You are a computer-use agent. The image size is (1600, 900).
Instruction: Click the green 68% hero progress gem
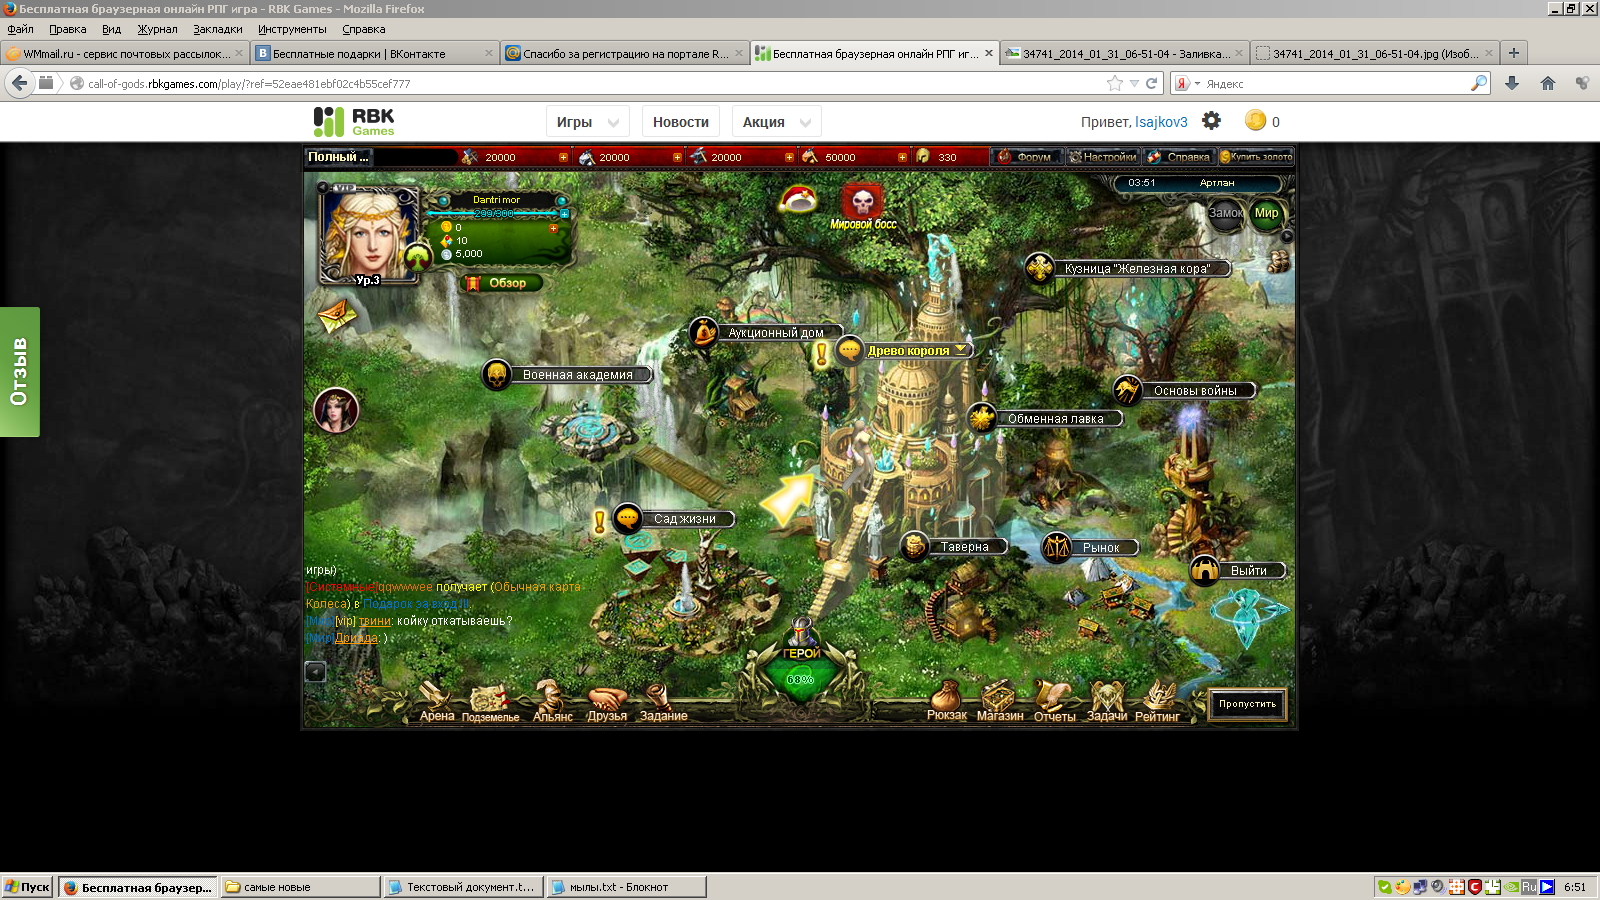[800, 679]
